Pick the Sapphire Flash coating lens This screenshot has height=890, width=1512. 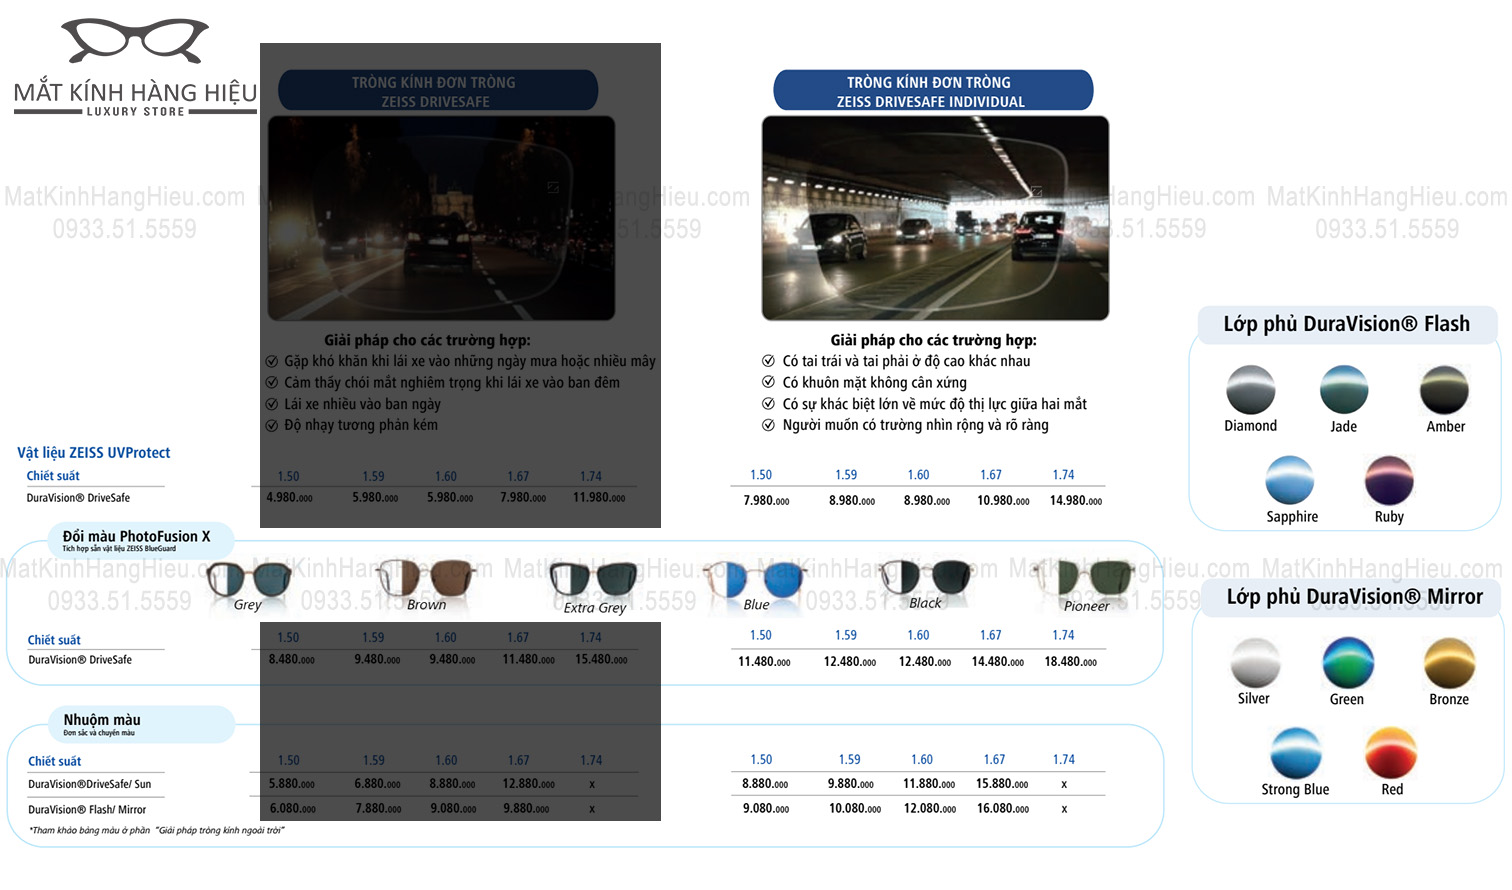(1290, 480)
